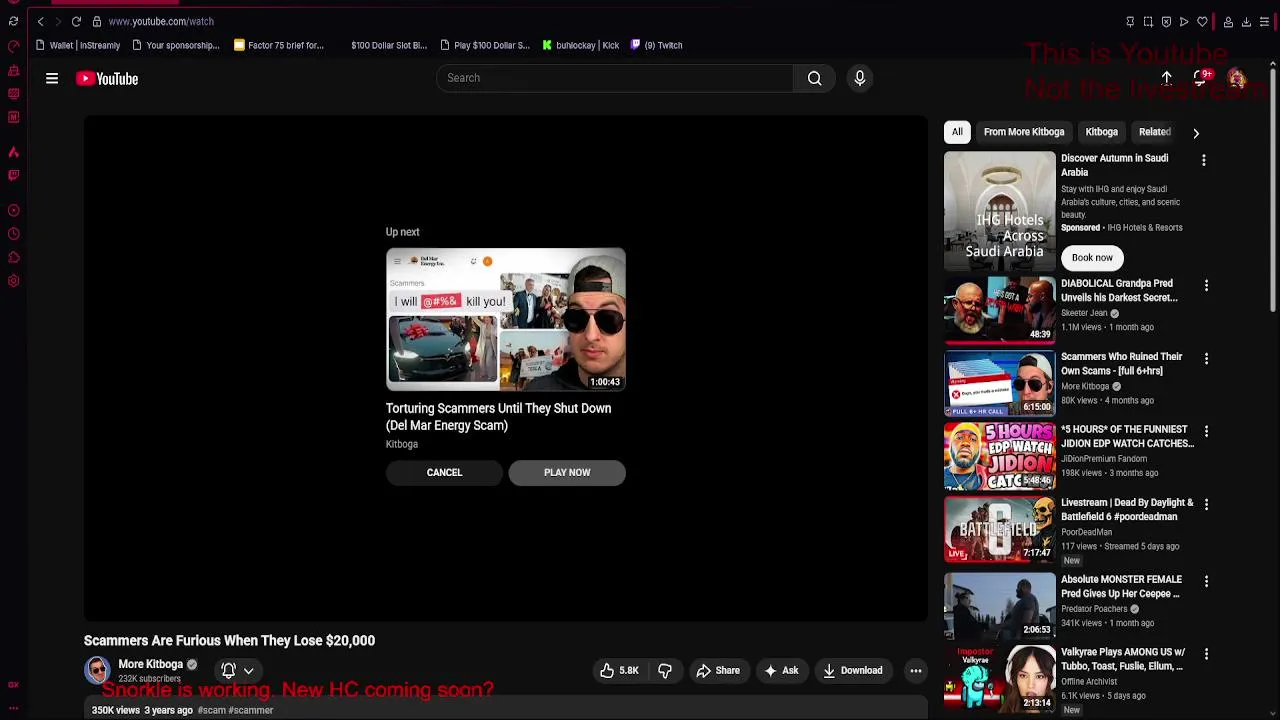Click the forward navigation arrow
1280x720 pixels.
click(58, 21)
